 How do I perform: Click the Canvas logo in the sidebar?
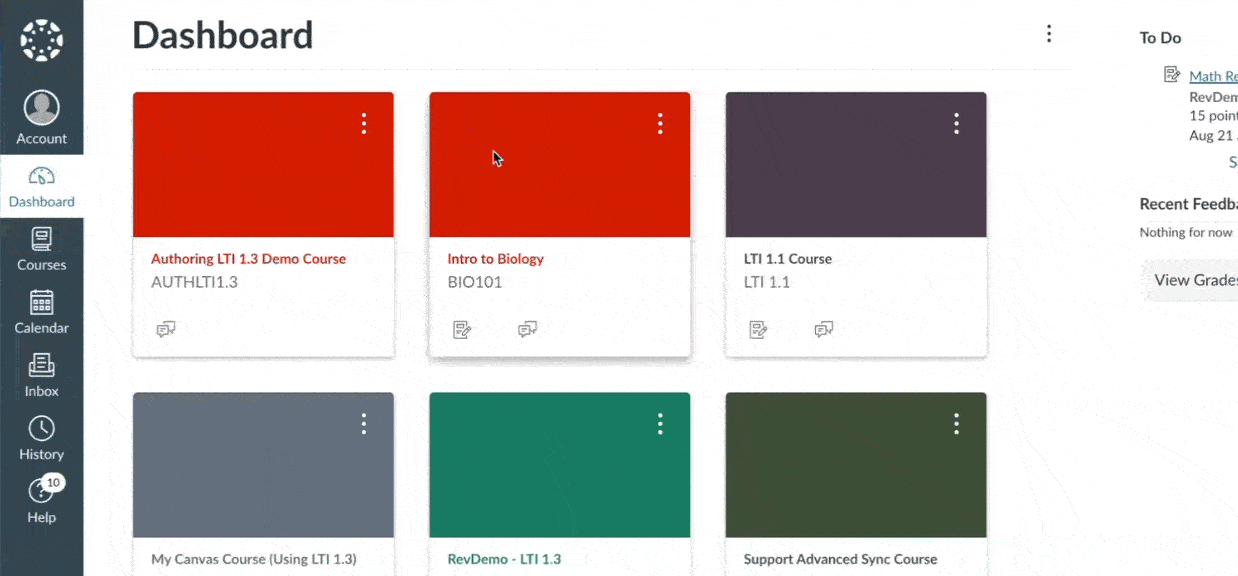click(x=41, y=41)
